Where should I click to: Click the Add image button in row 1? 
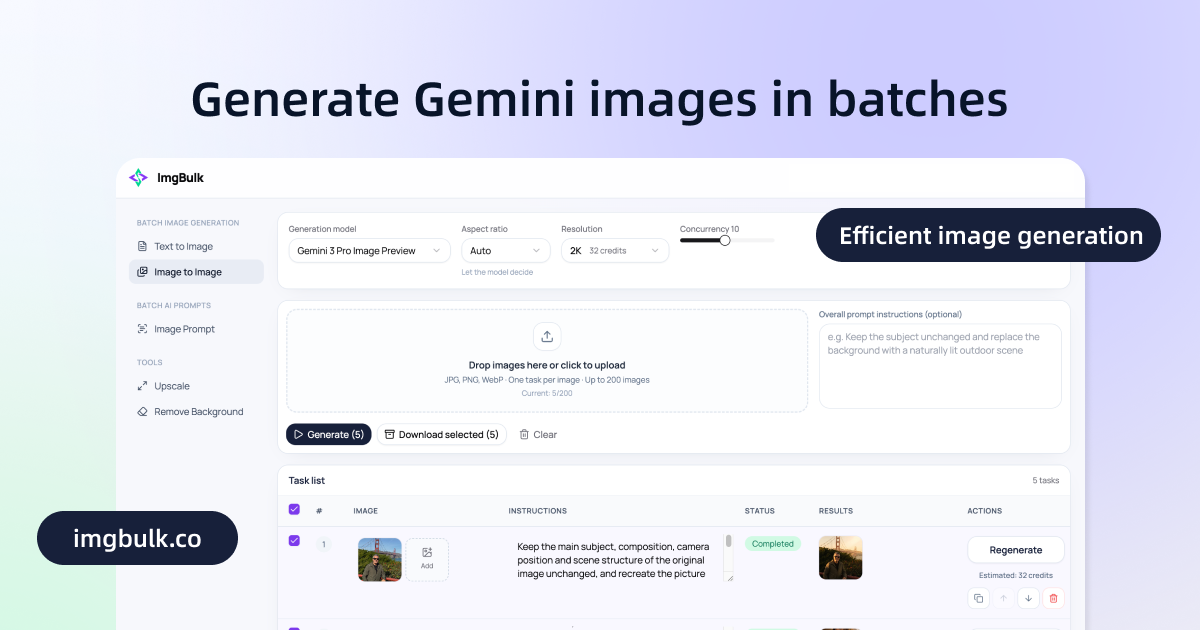pos(427,560)
